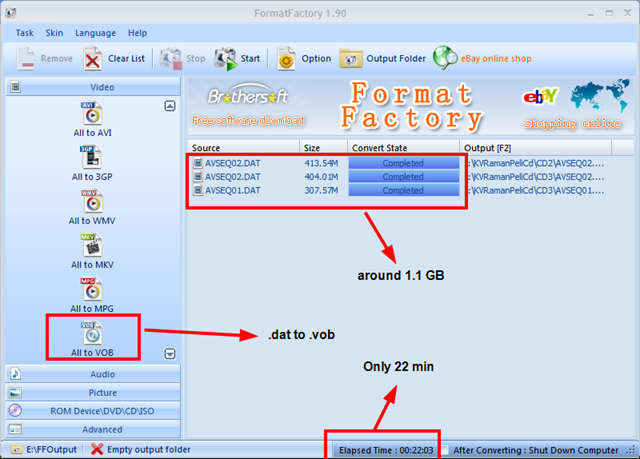Click the CD3\AVSEQ02 output path cell

(x=536, y=177)
